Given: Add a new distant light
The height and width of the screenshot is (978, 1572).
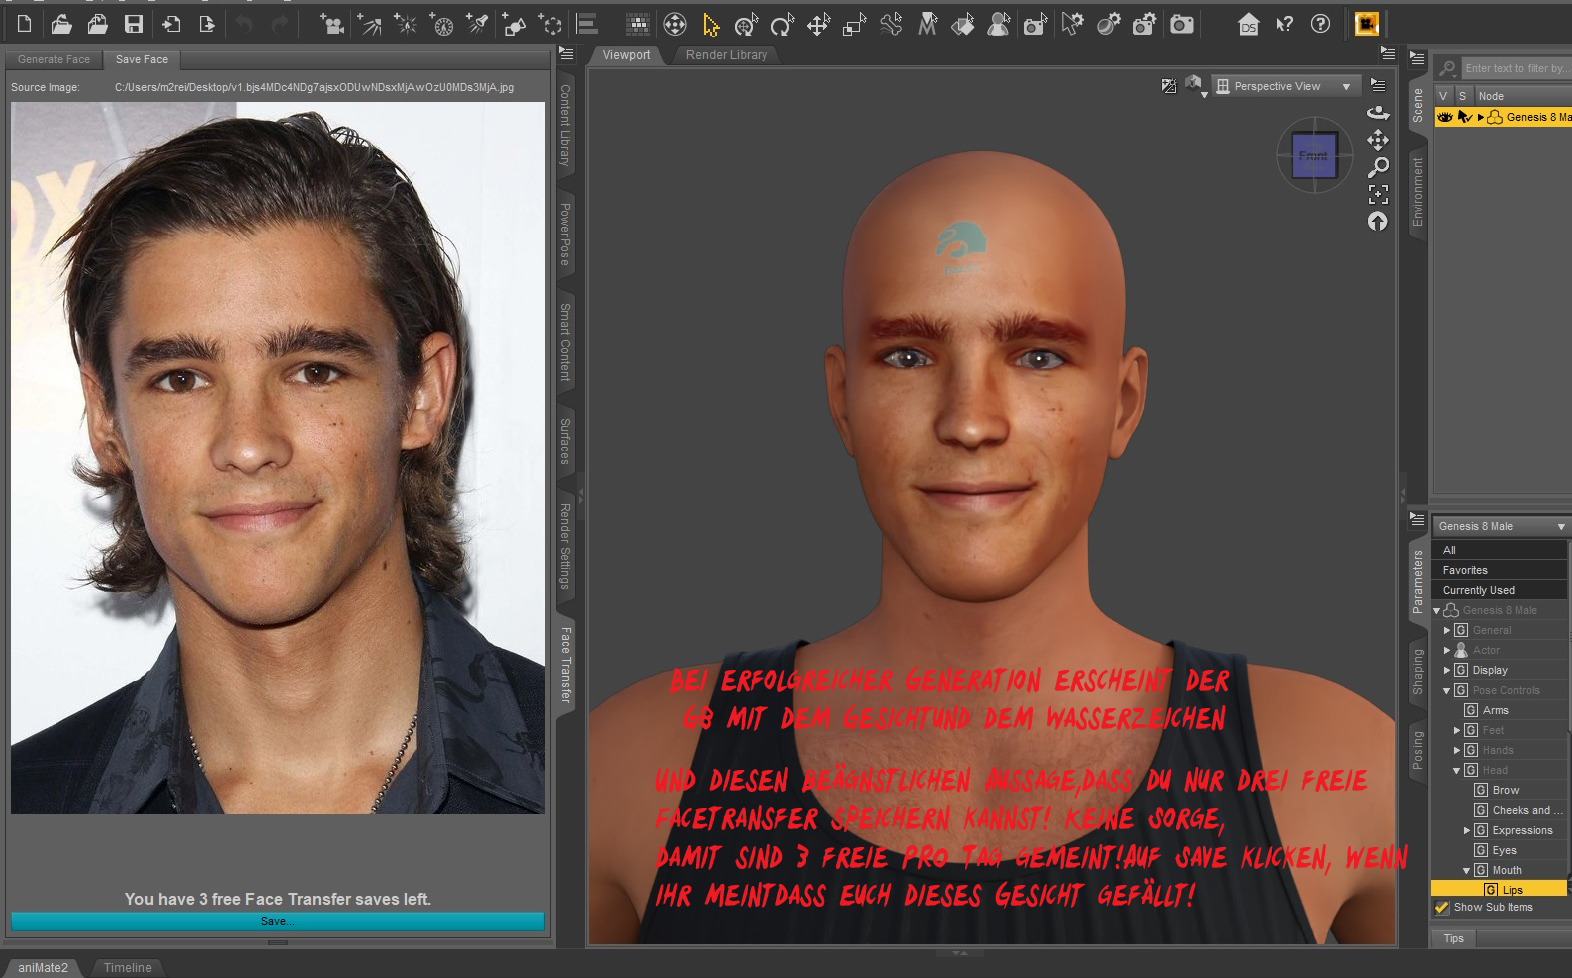Looking at the screenshot, I should coord(369,24).
